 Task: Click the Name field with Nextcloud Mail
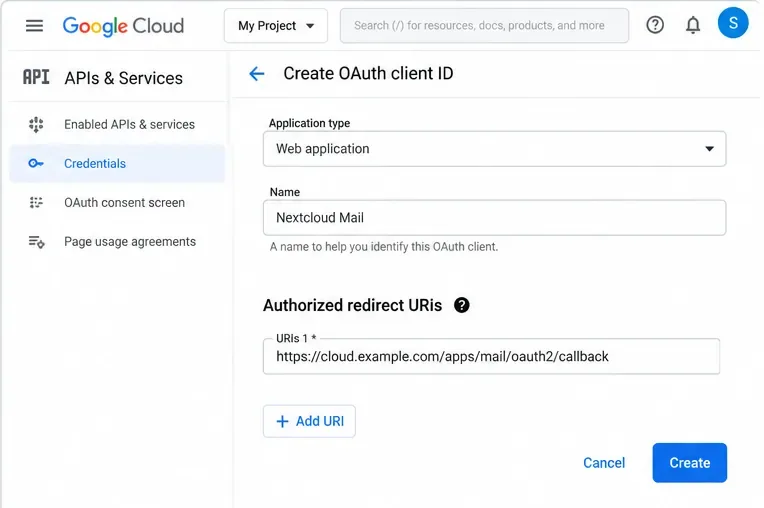[x=495, y=218]
